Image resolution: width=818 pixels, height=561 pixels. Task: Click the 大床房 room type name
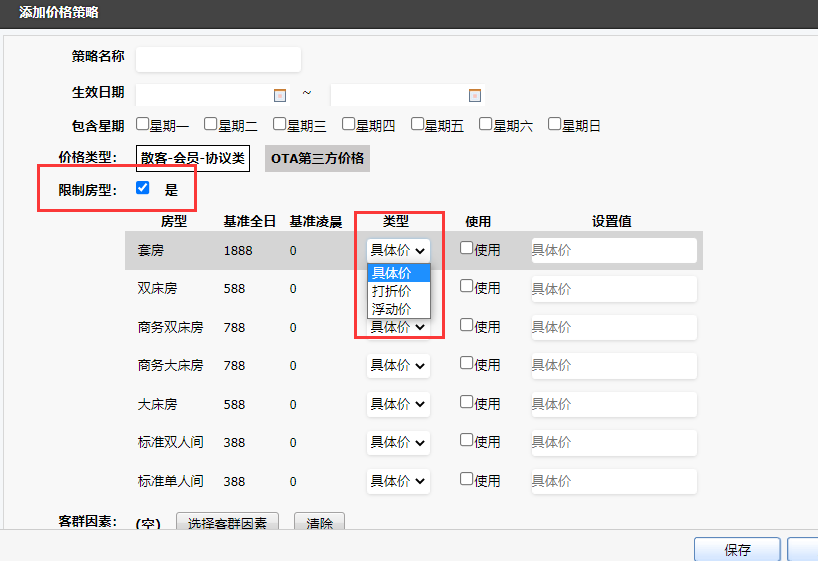pos(158,404)
